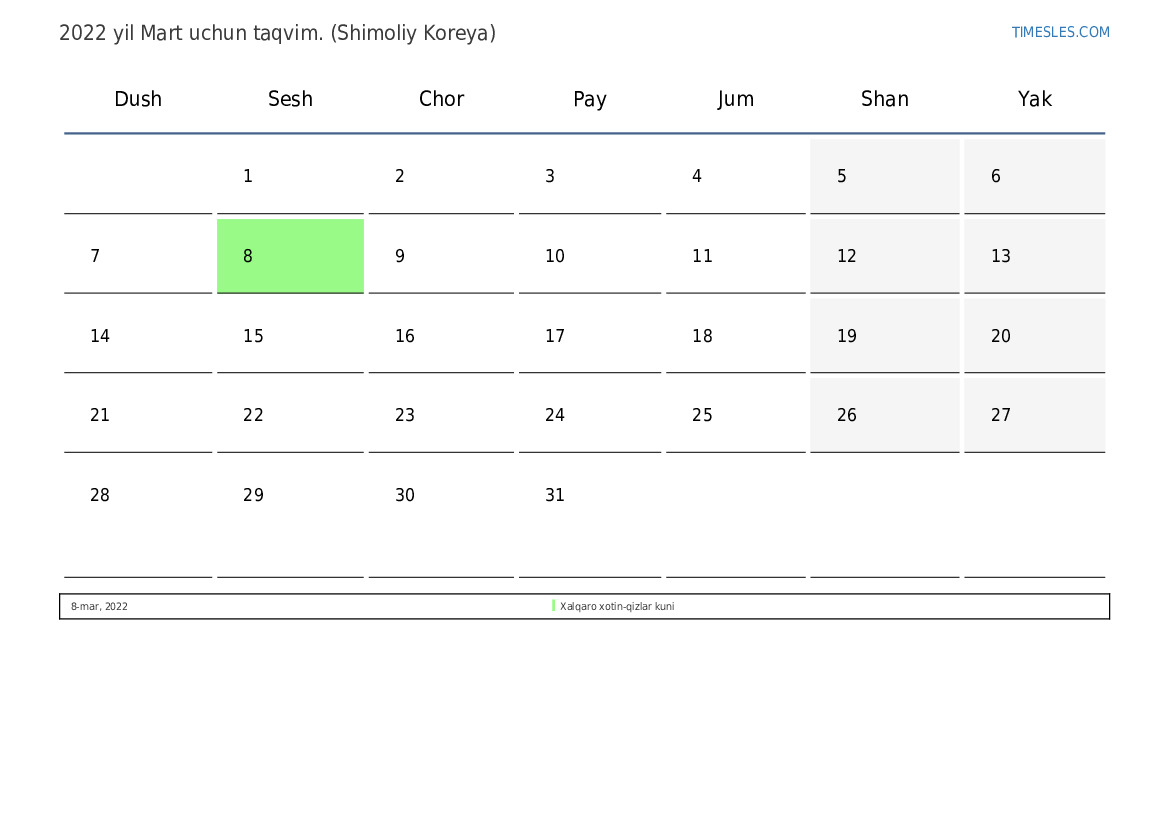
Task: Select Saturday date 12
Action: pos(885,256)
